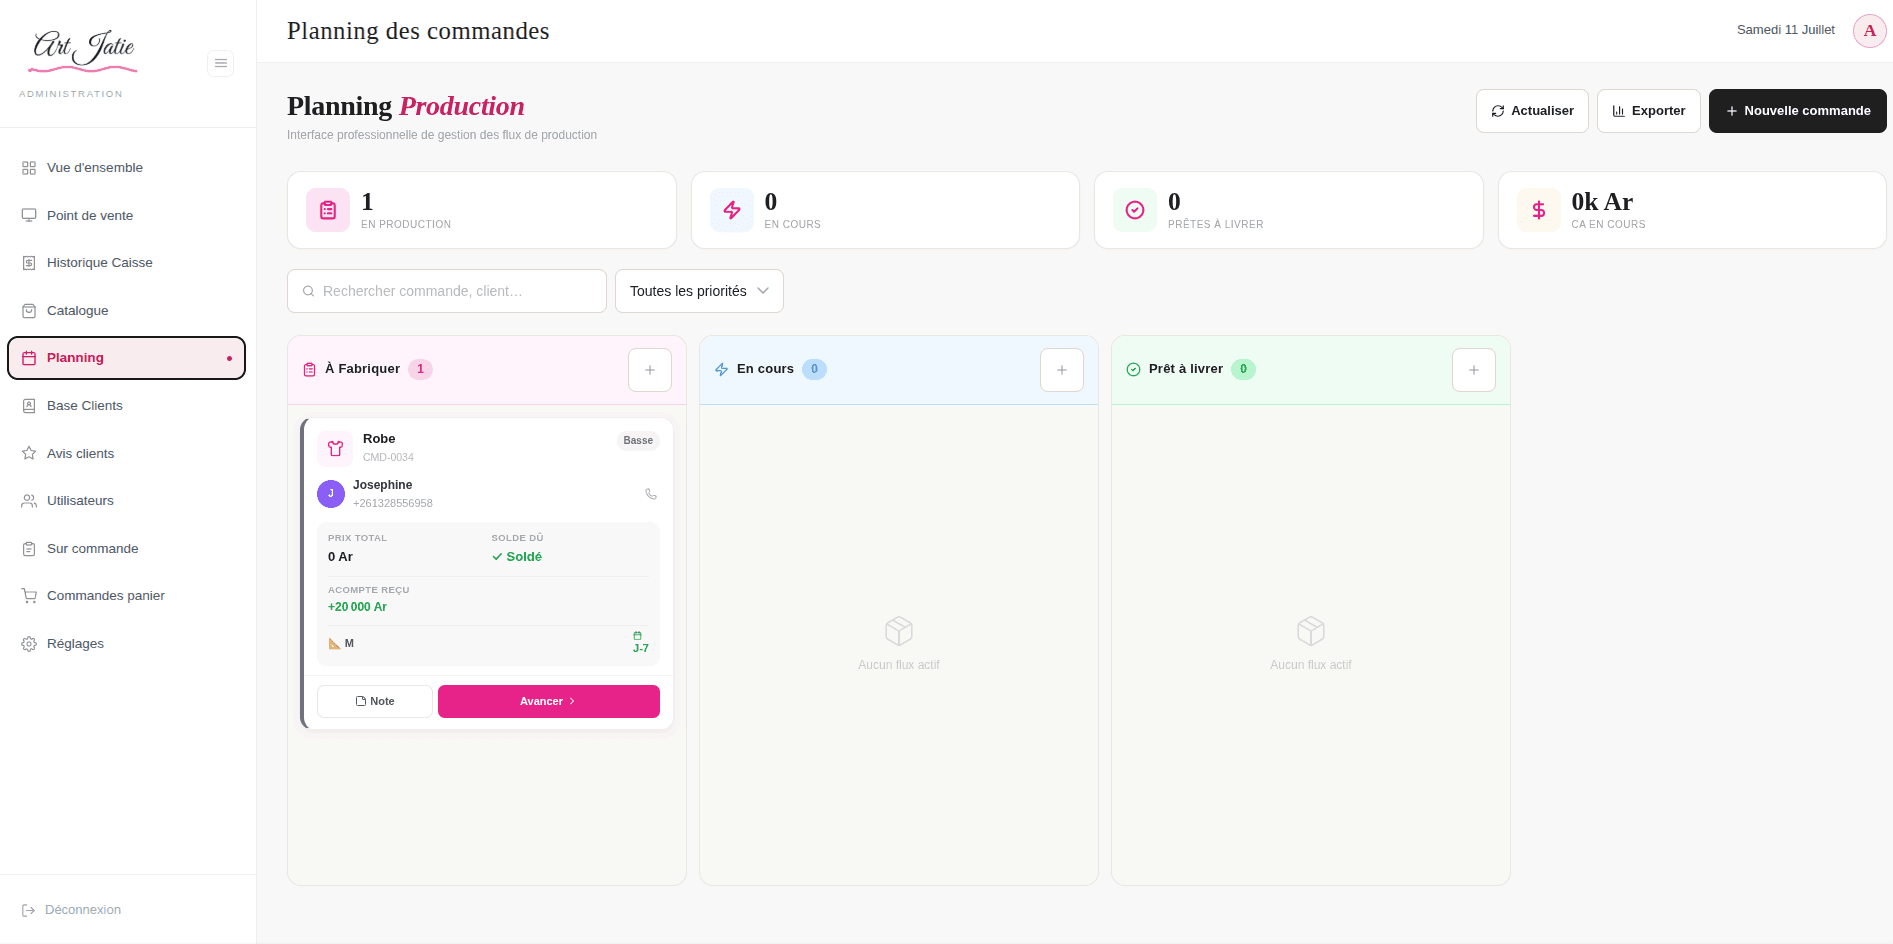Open the Toutes les priorités dropdown
The width and height of the screenshot is (1893, 944).
pos(699,291)
